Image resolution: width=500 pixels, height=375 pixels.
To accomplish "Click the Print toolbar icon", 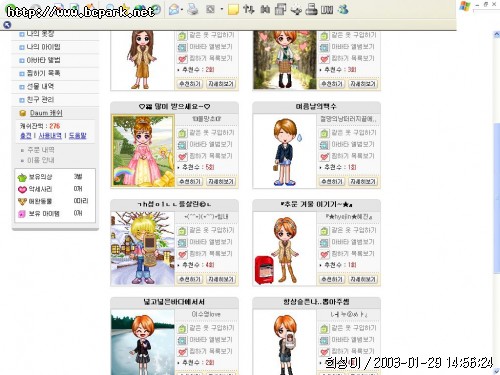I will [x=193, y=9].
